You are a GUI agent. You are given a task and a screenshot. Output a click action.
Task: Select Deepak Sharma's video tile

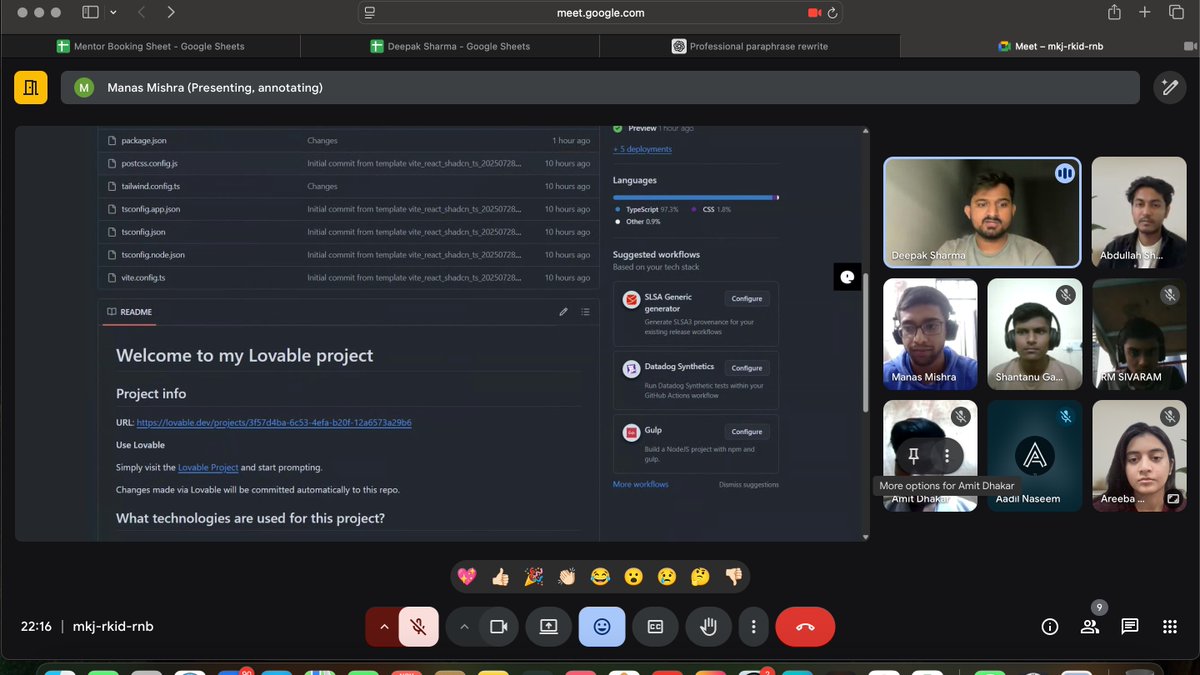point(982,212)
